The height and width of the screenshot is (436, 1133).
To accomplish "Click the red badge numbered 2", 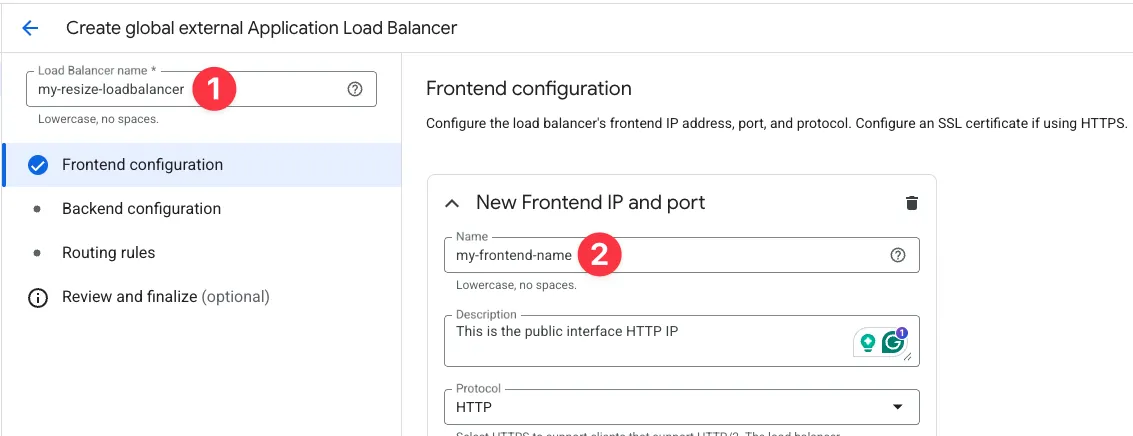I will click(599, 255).
